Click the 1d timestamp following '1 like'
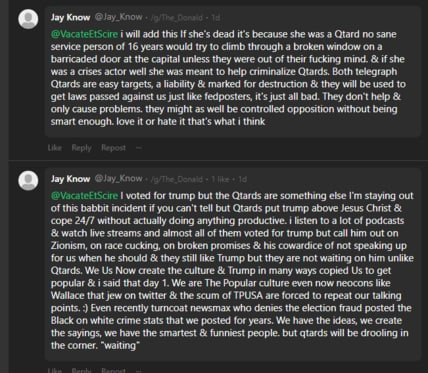Screen dimensions: 428x373 (242, 179)
